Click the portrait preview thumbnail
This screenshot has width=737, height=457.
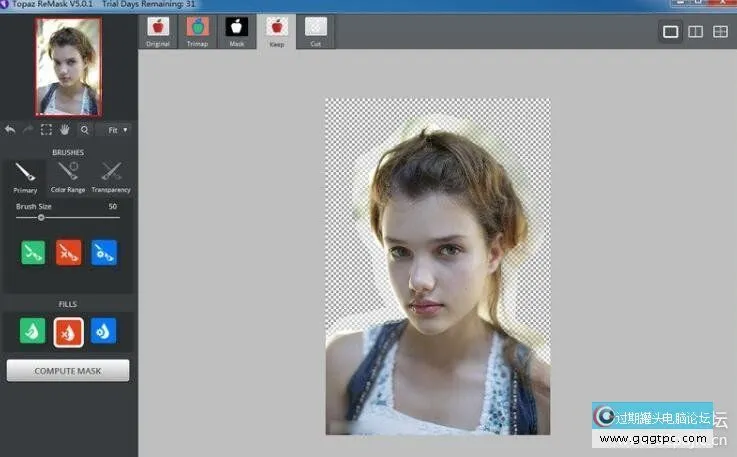(x=68, y=66)
